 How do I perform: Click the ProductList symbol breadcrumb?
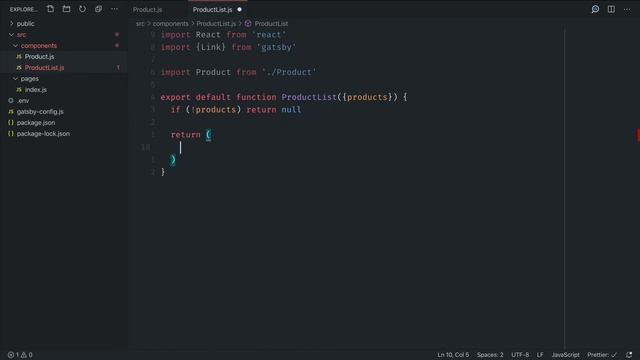(x=271, y=24)
